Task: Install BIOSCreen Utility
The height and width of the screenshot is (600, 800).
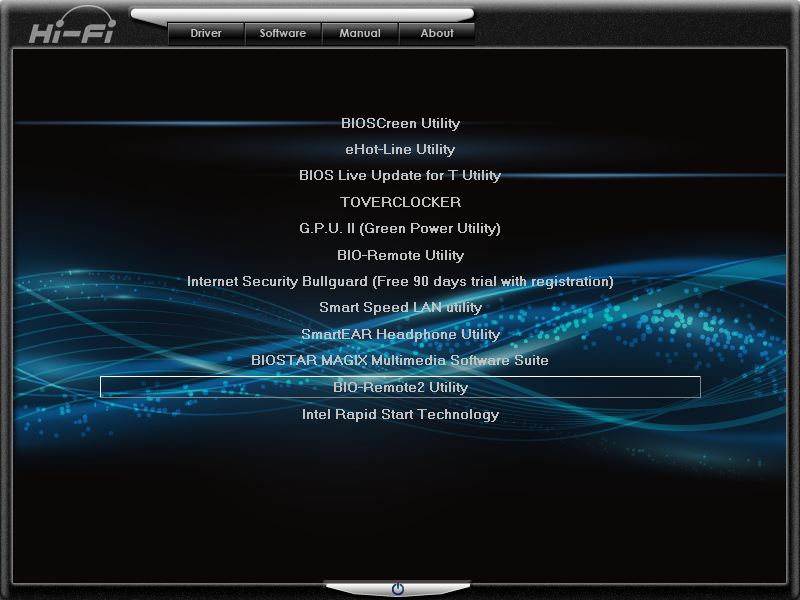Action: (x=401, y=123)
